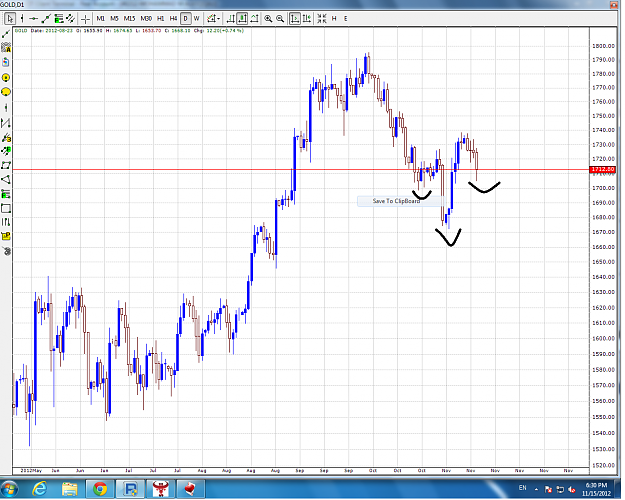Select the triangle shape tool
Image resolution: width=625 pixels, height=500 pixels.
6,180
